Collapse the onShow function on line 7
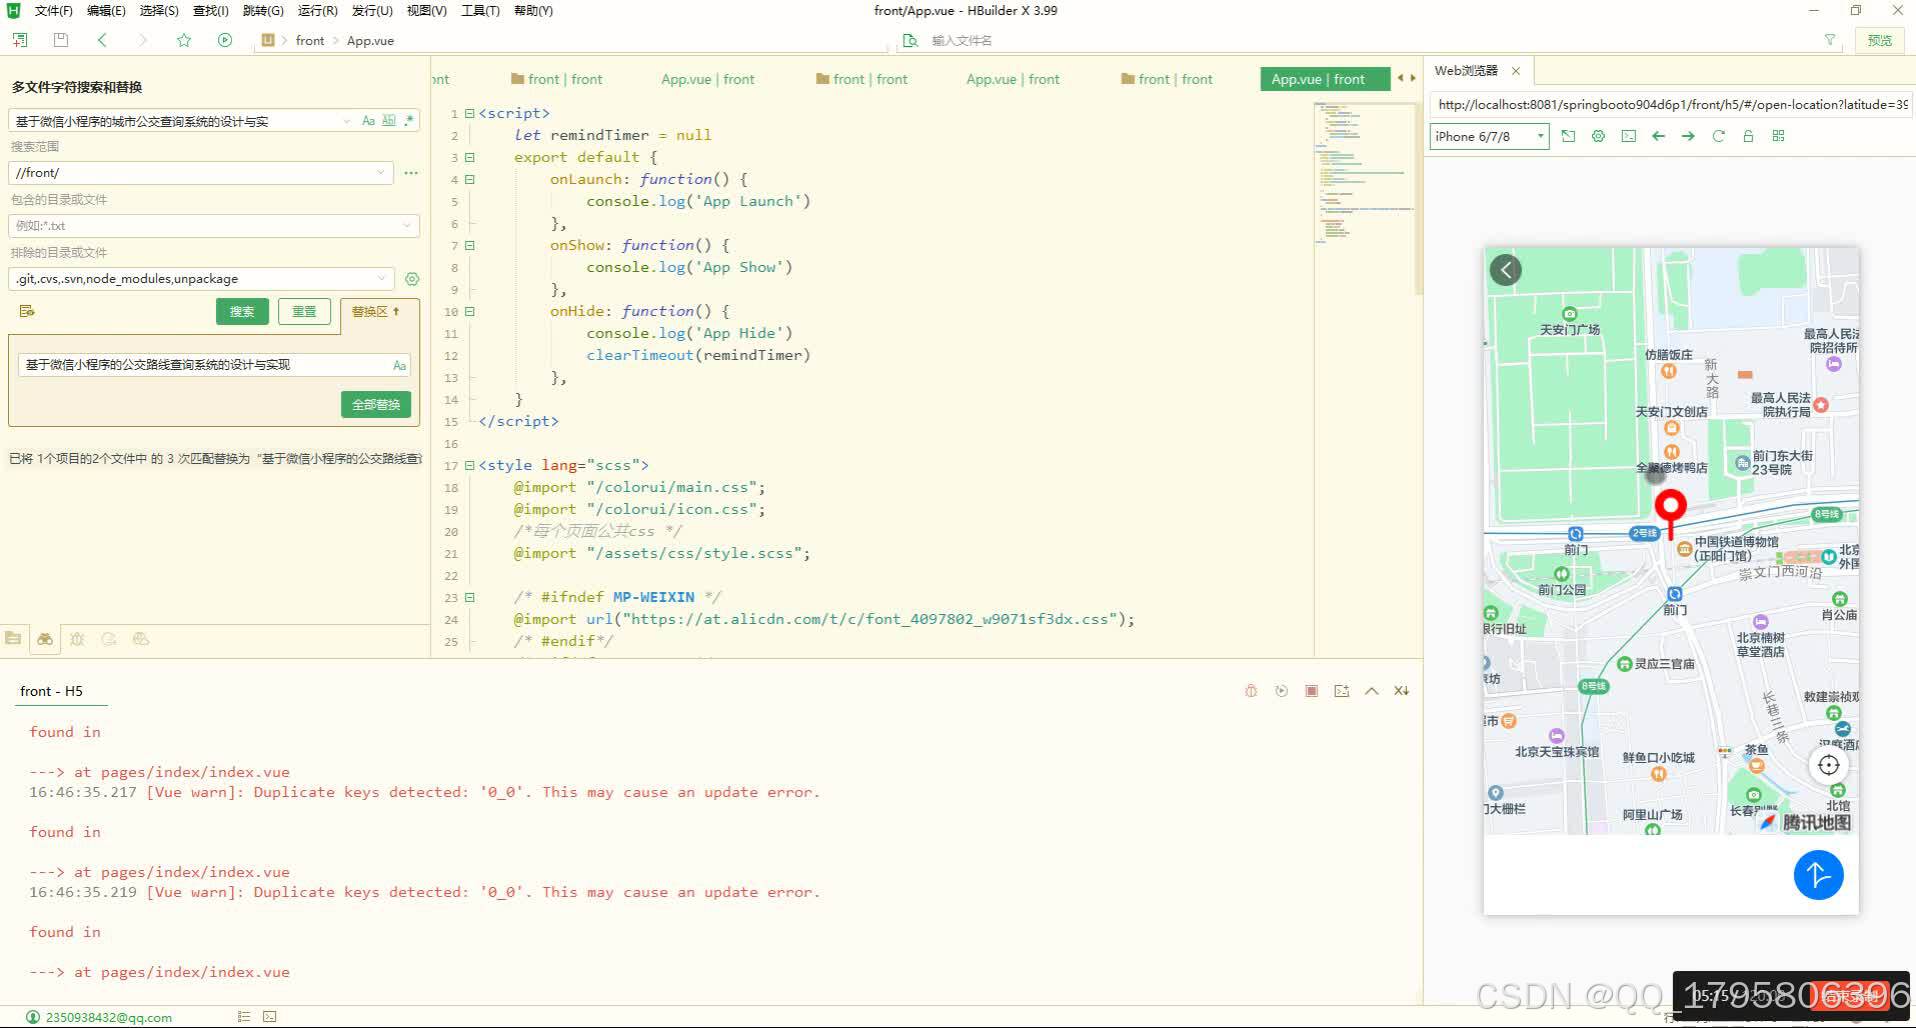 469,246
